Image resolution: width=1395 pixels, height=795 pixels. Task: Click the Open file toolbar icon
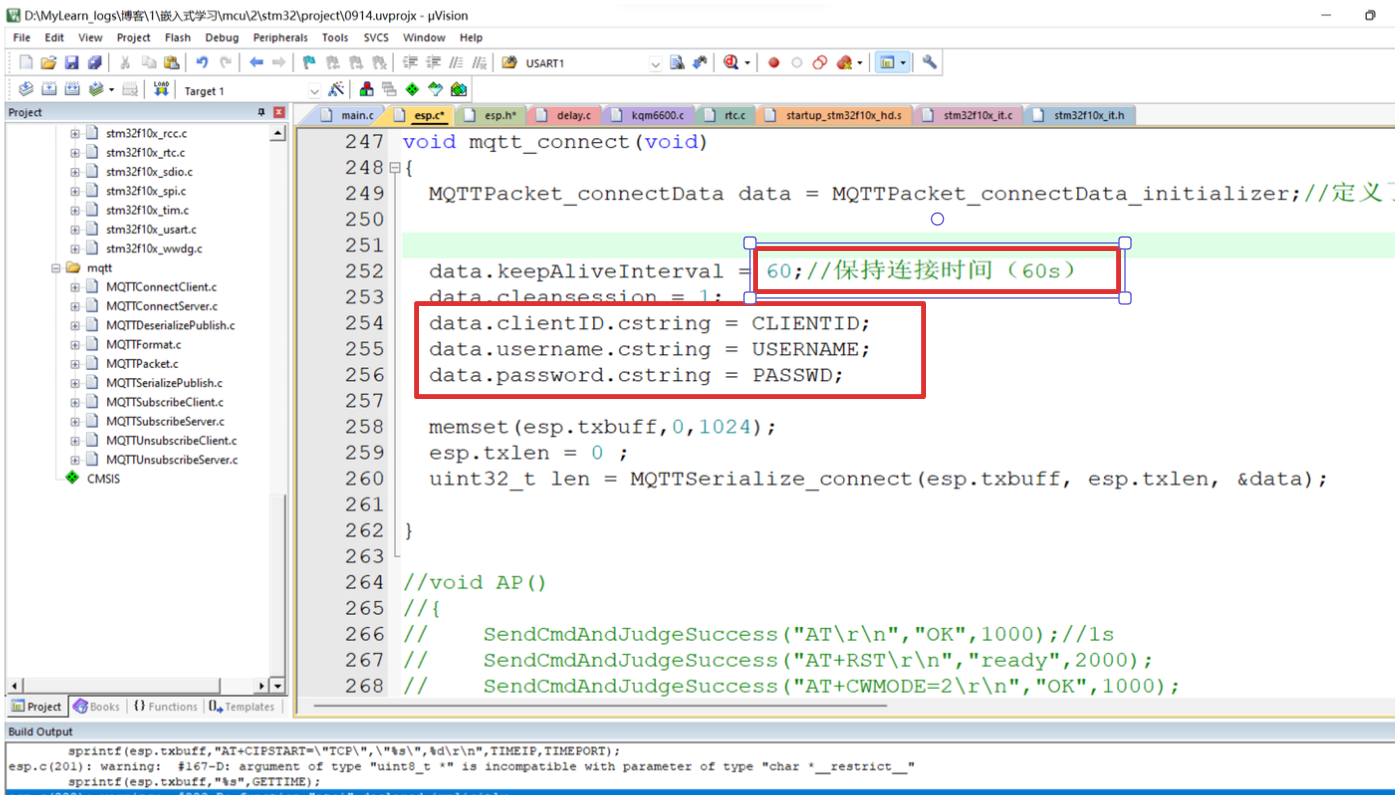48,62
